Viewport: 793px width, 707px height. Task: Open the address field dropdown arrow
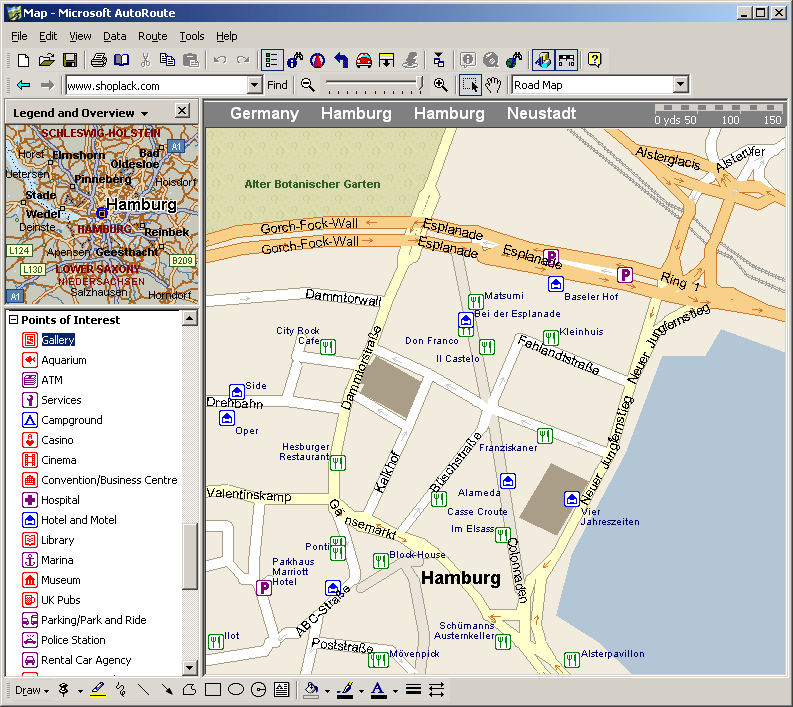click(255, 85)
